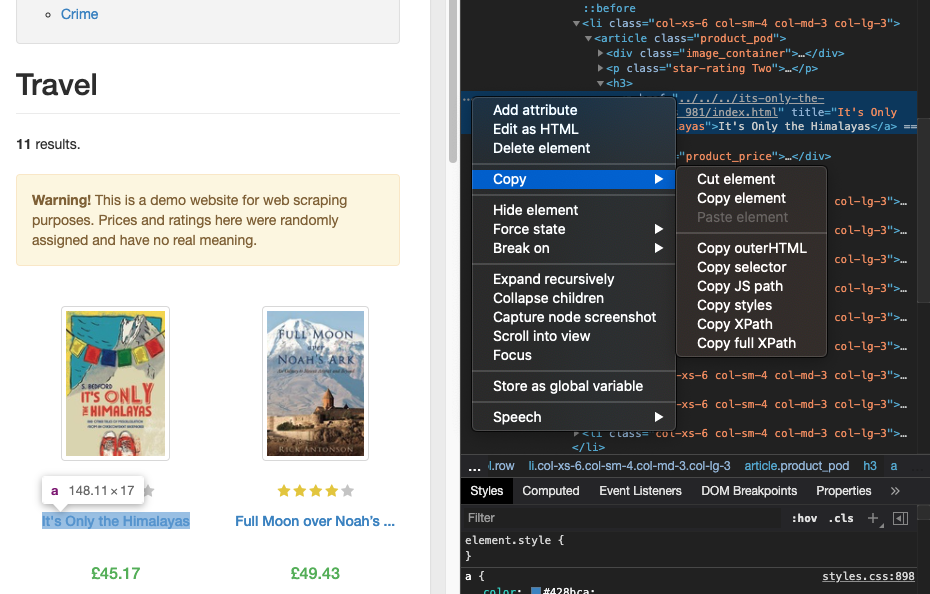This screenshot has width=930, height=594.
Task: Collapse the article product_pod node
Action: 586,38
